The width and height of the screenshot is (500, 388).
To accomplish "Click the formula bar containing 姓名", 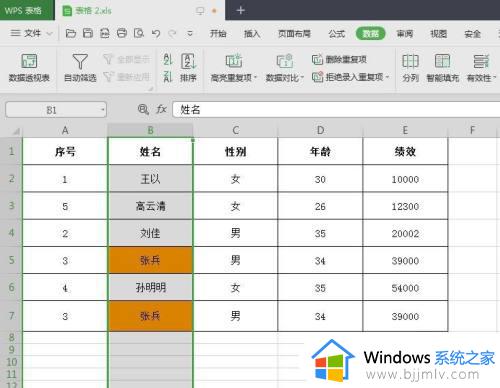I will [336, 109].
